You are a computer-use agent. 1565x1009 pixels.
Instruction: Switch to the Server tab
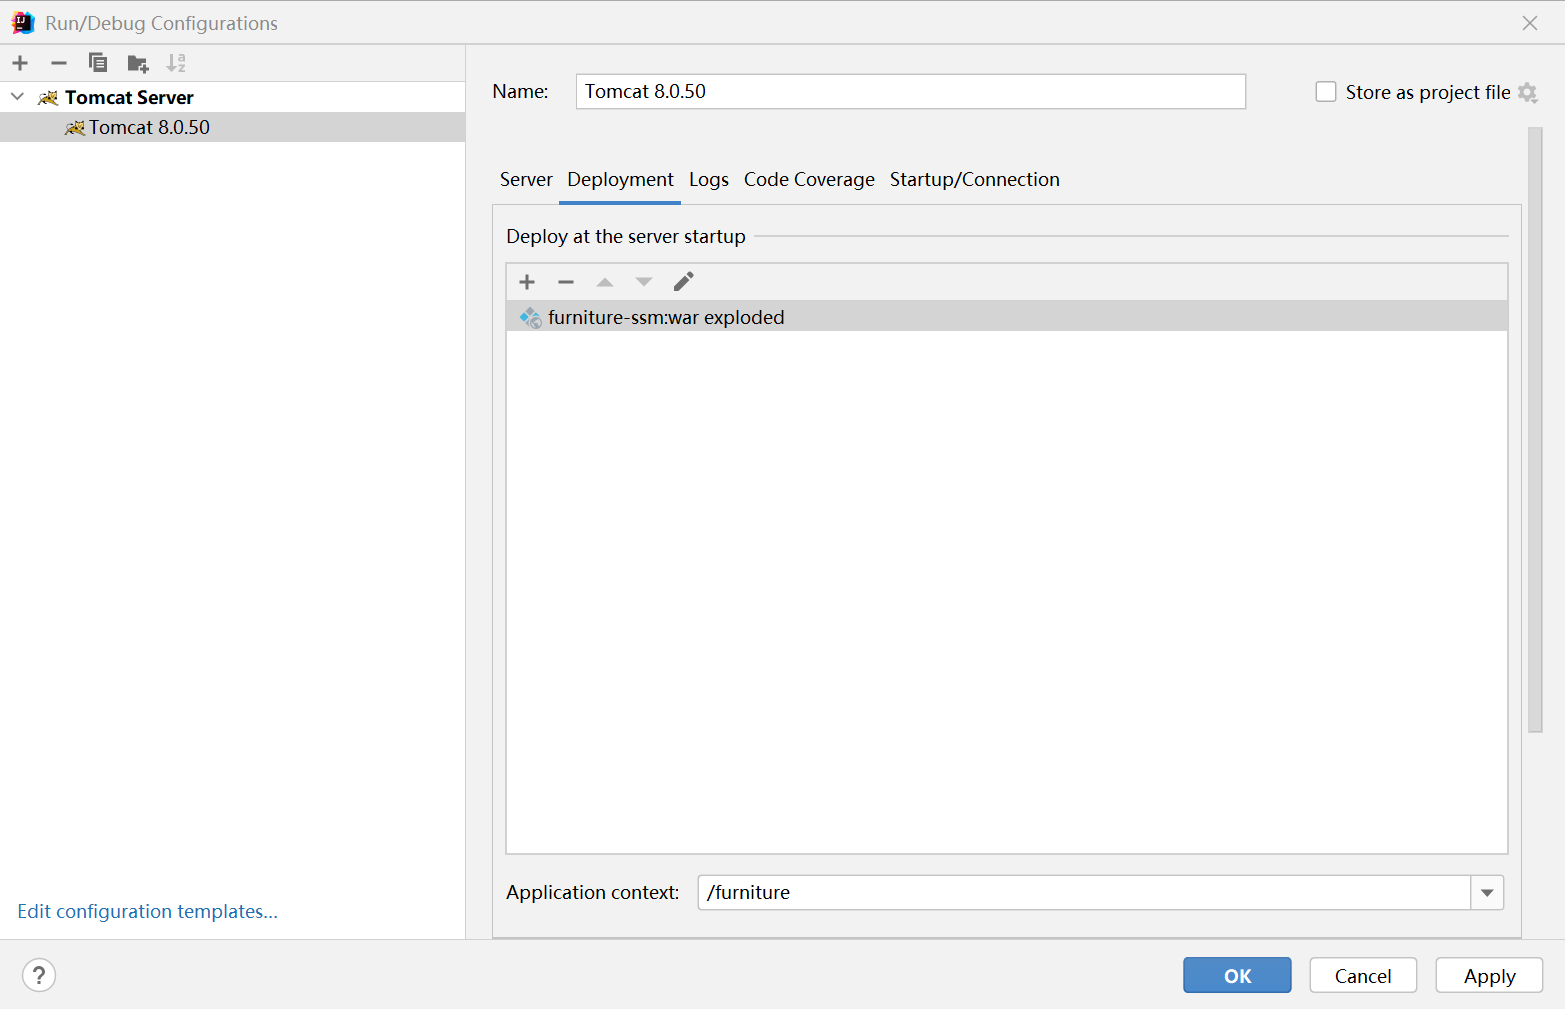(x=526, y=180)
